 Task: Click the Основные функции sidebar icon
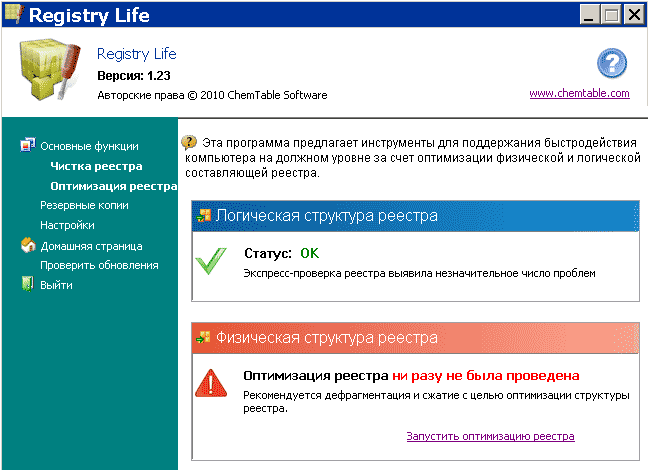(x=28, y=145)
